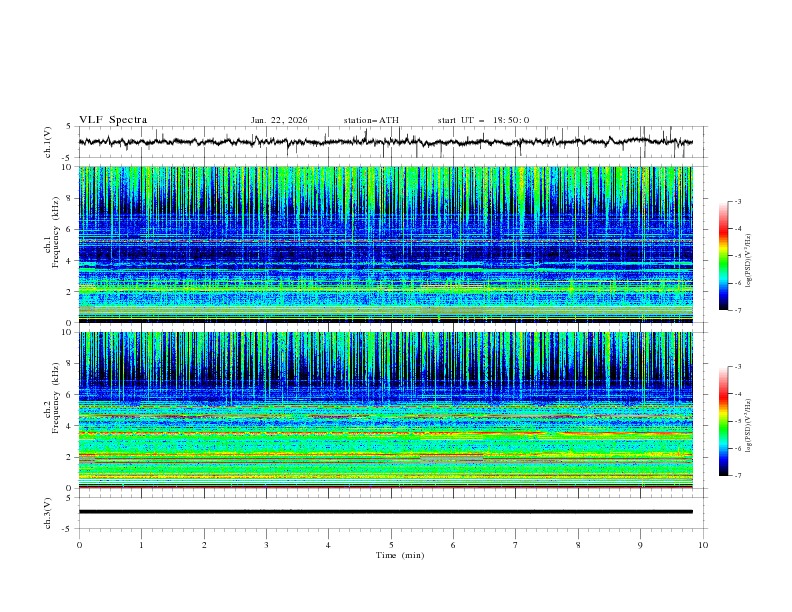792x612 pixels.
Task: Click the "-5" tick on ch.3(V) axis
Action: tap(68, 529)
